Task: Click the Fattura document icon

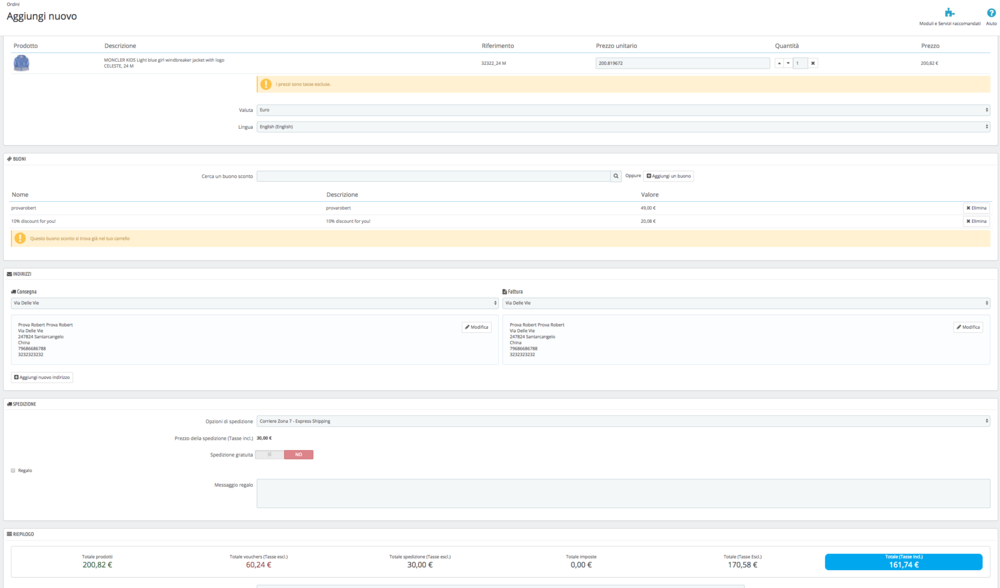Action: point(504,291)
